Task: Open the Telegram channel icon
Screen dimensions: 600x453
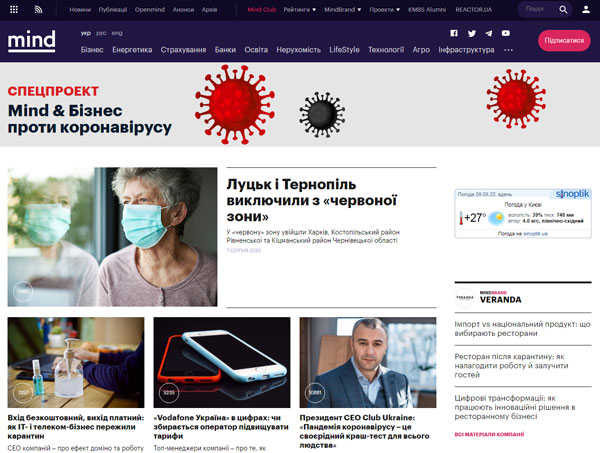Action: (x=489, y=33)
